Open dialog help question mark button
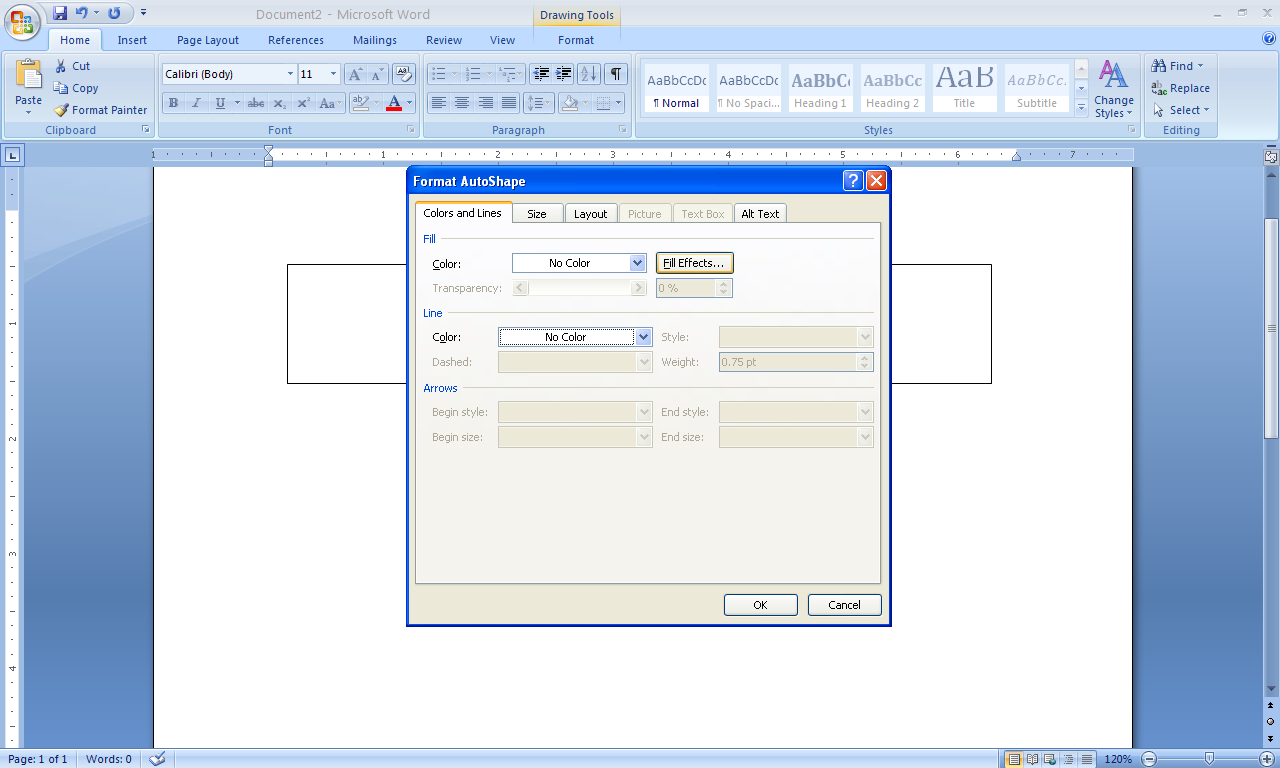Screen dimensions: 1280x768 [853, 181]
